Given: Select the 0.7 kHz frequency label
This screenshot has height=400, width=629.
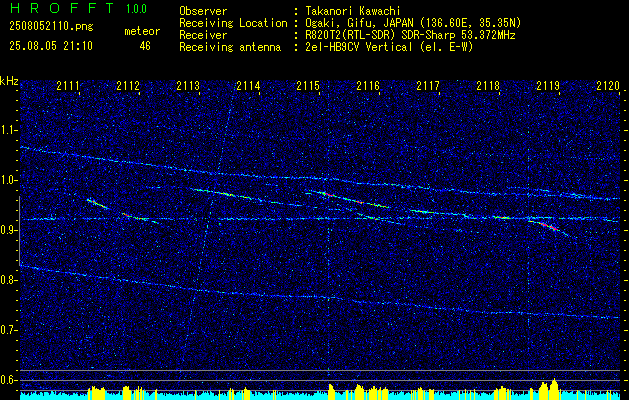Looking at the screenshot, I should pyautogui.click(x=8, y=330).
